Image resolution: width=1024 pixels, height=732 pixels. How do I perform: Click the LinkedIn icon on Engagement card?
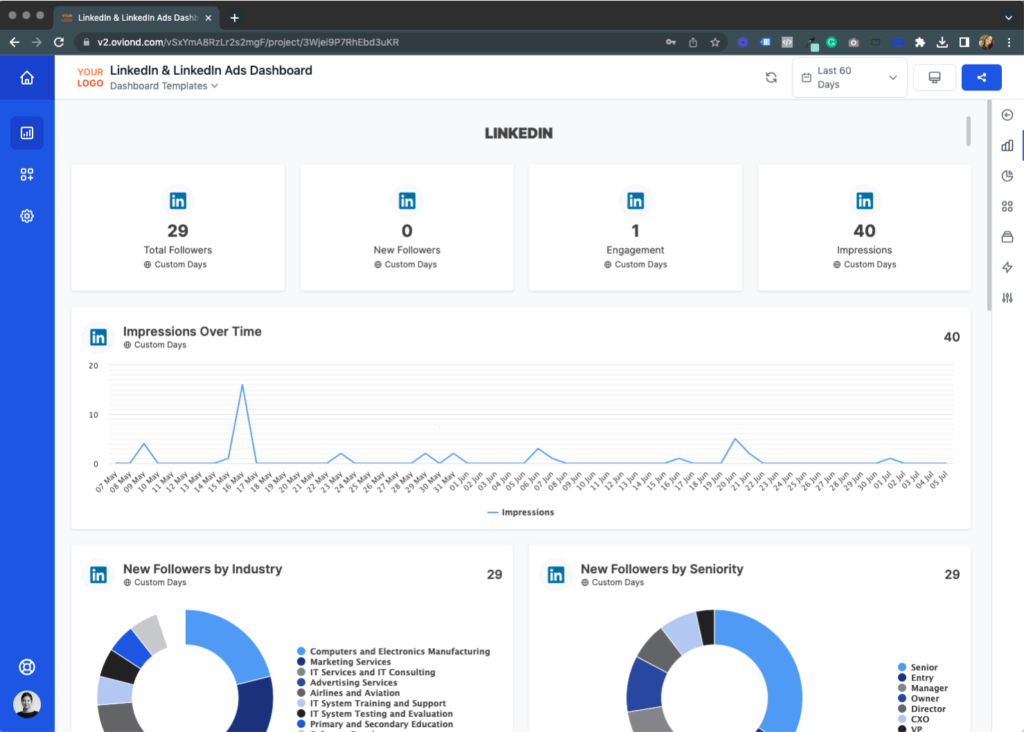pyautogui.click(x=635, y=200)
